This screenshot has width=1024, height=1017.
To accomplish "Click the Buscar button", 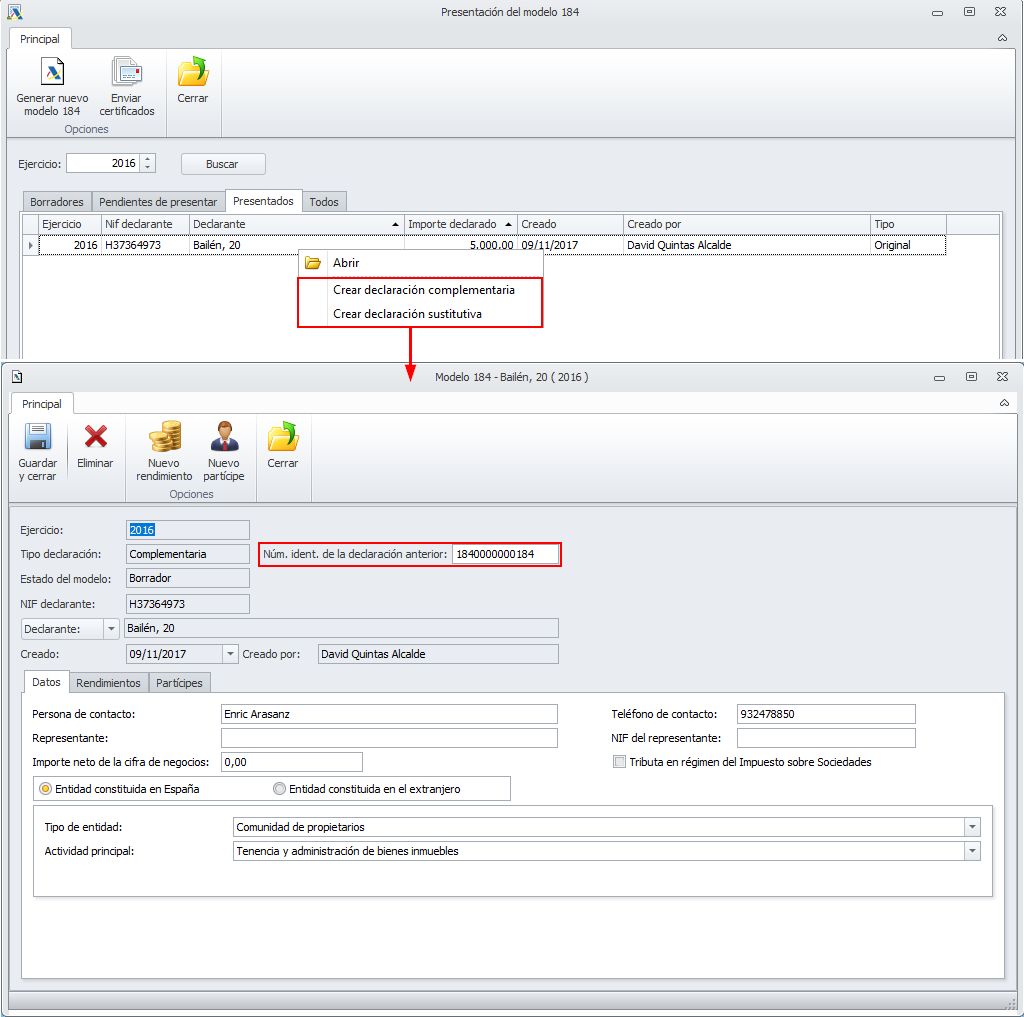I will point(223,164).
